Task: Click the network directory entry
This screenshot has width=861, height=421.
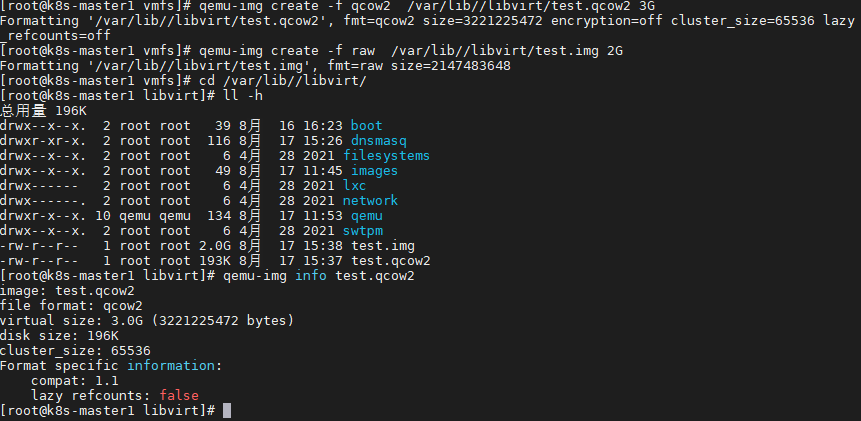Action: 371,201
